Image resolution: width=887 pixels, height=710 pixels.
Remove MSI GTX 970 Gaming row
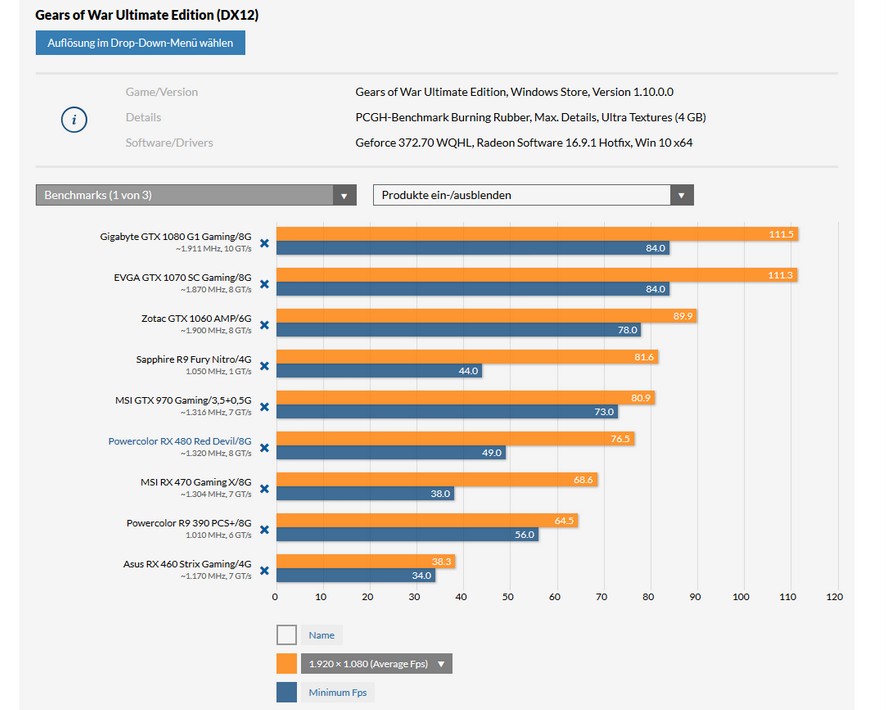tap(264, 407)
